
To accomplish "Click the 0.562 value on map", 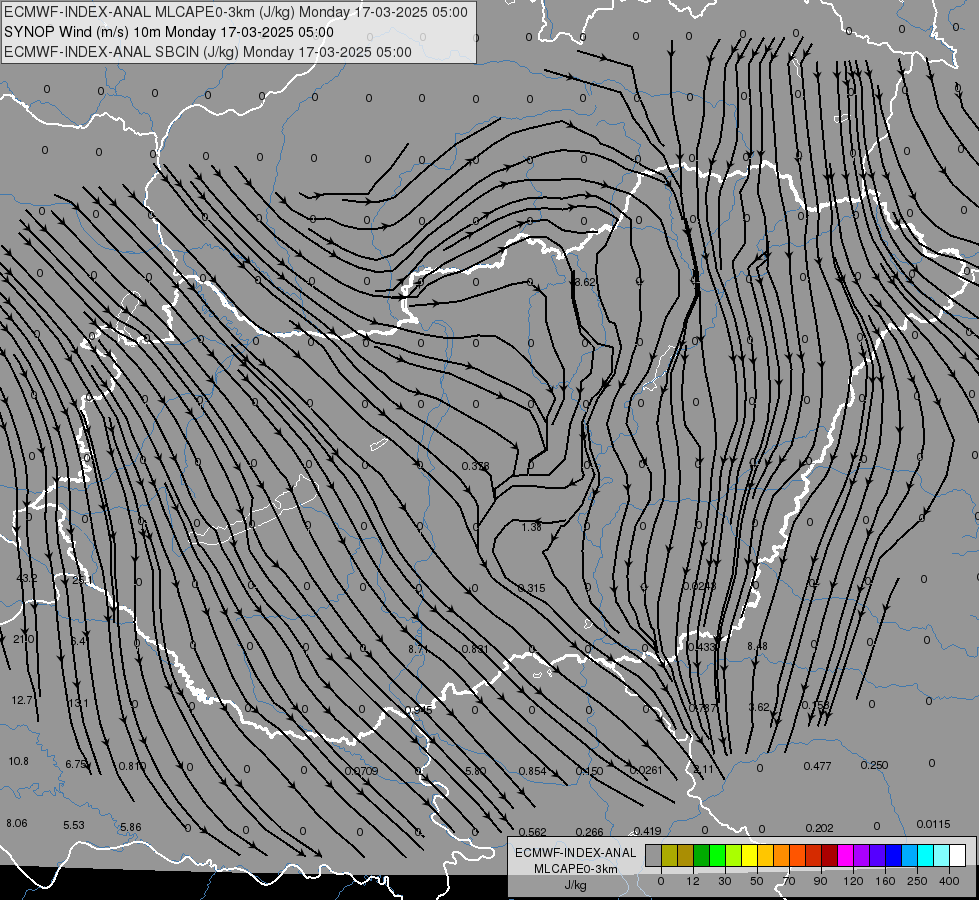I will coord(533,833).
